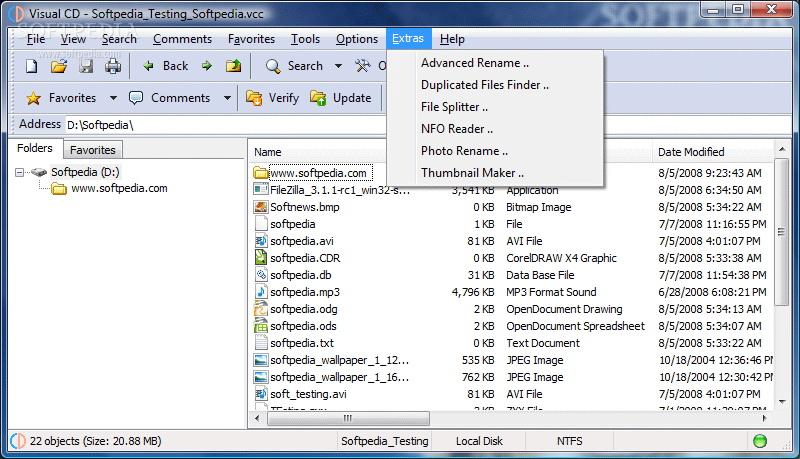Click the Update toolbar button
800x459 pixels.
(x=341, y=98)
